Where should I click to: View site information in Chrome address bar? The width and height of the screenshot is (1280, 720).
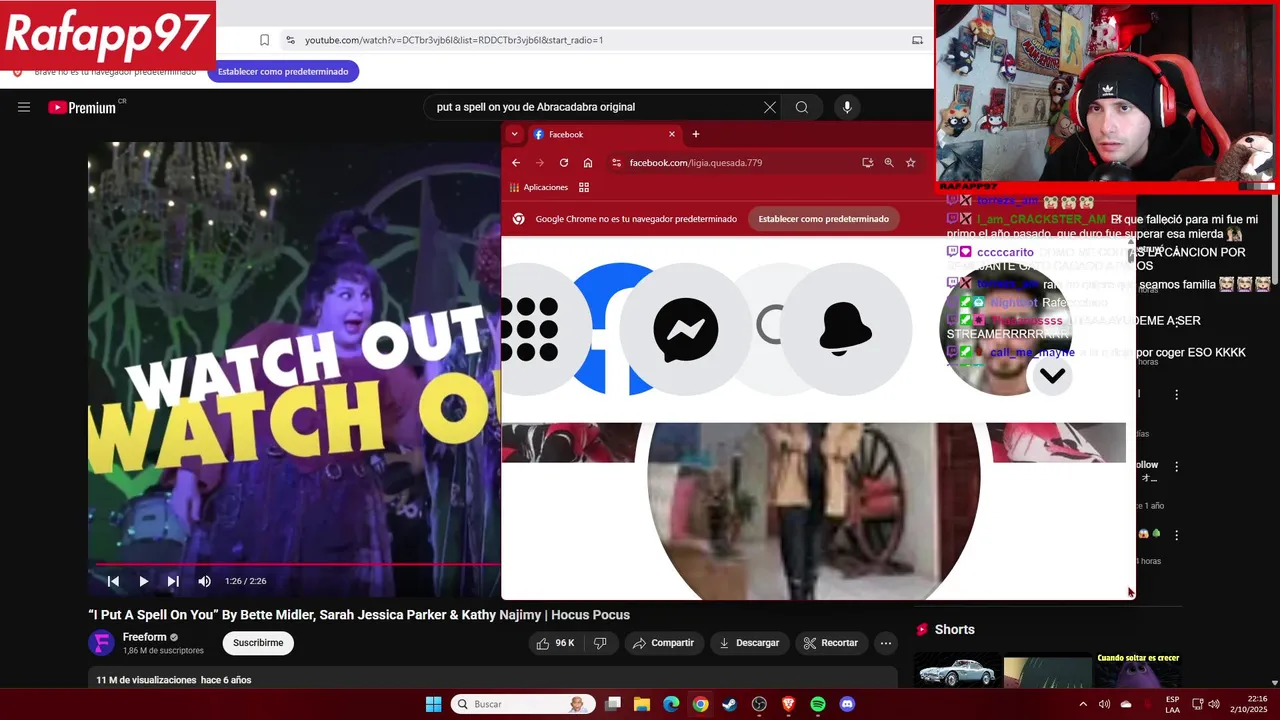tap(617, 163)
